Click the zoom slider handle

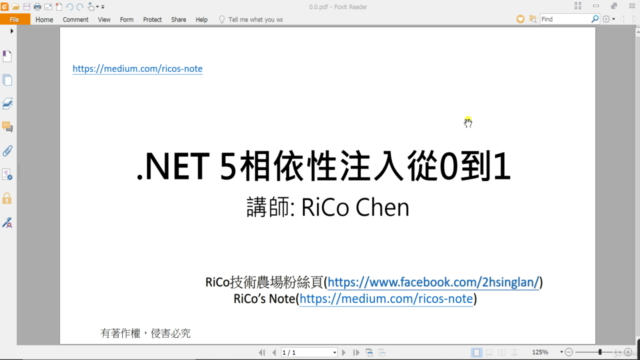pyautogui.click(x=600, y=352)
